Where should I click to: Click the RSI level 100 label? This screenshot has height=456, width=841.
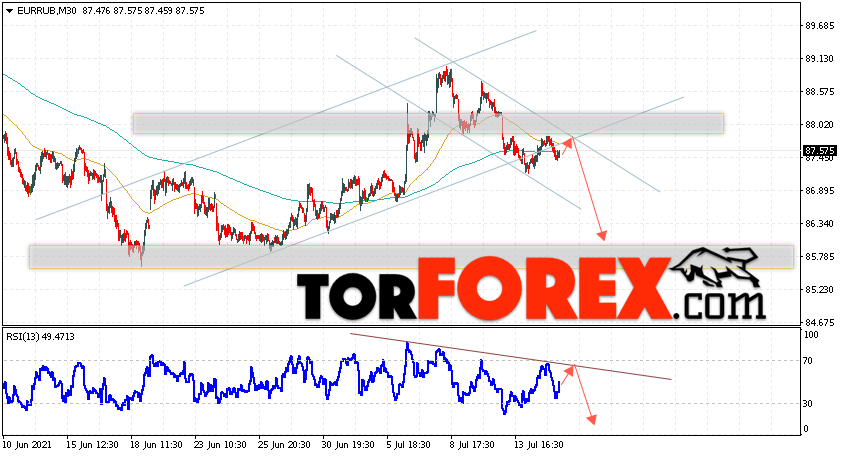pyautogui.click(x=811, y=335)
